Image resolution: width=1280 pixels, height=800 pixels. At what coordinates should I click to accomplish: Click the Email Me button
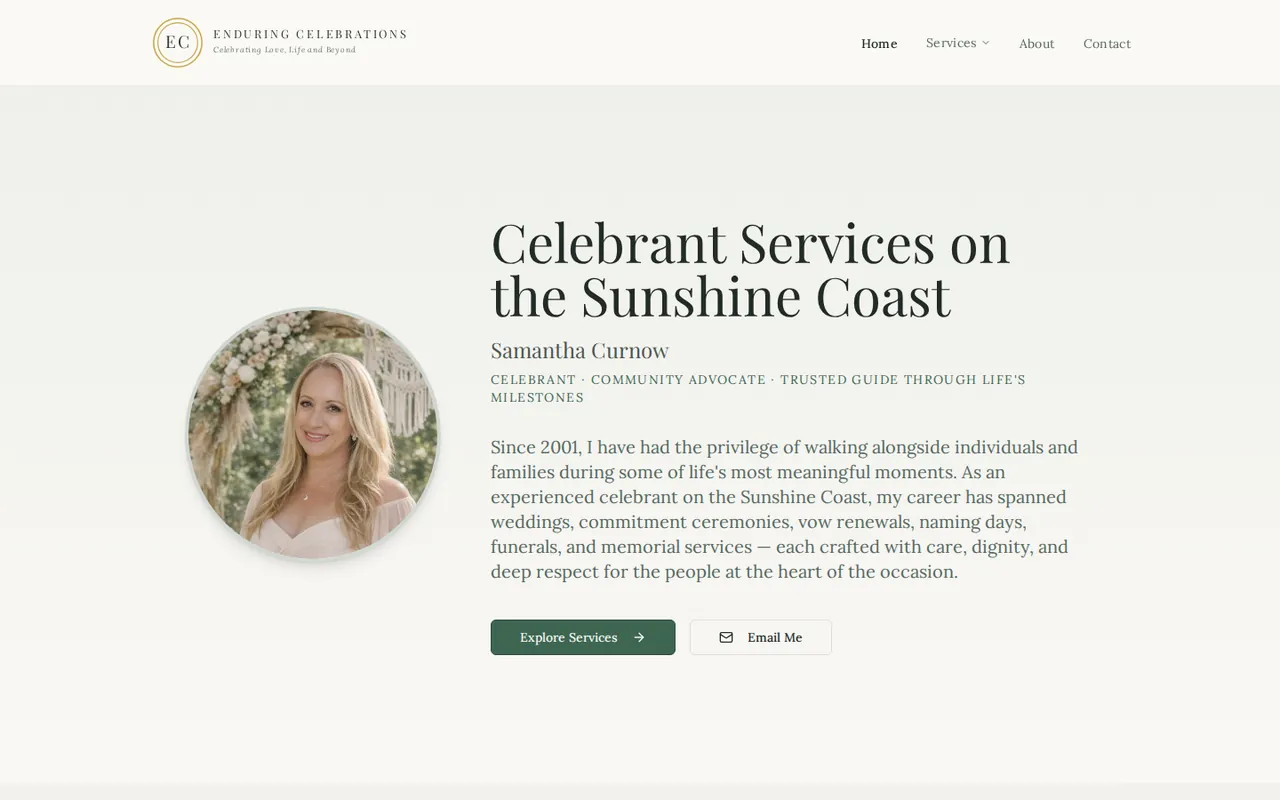click(761, 638)
